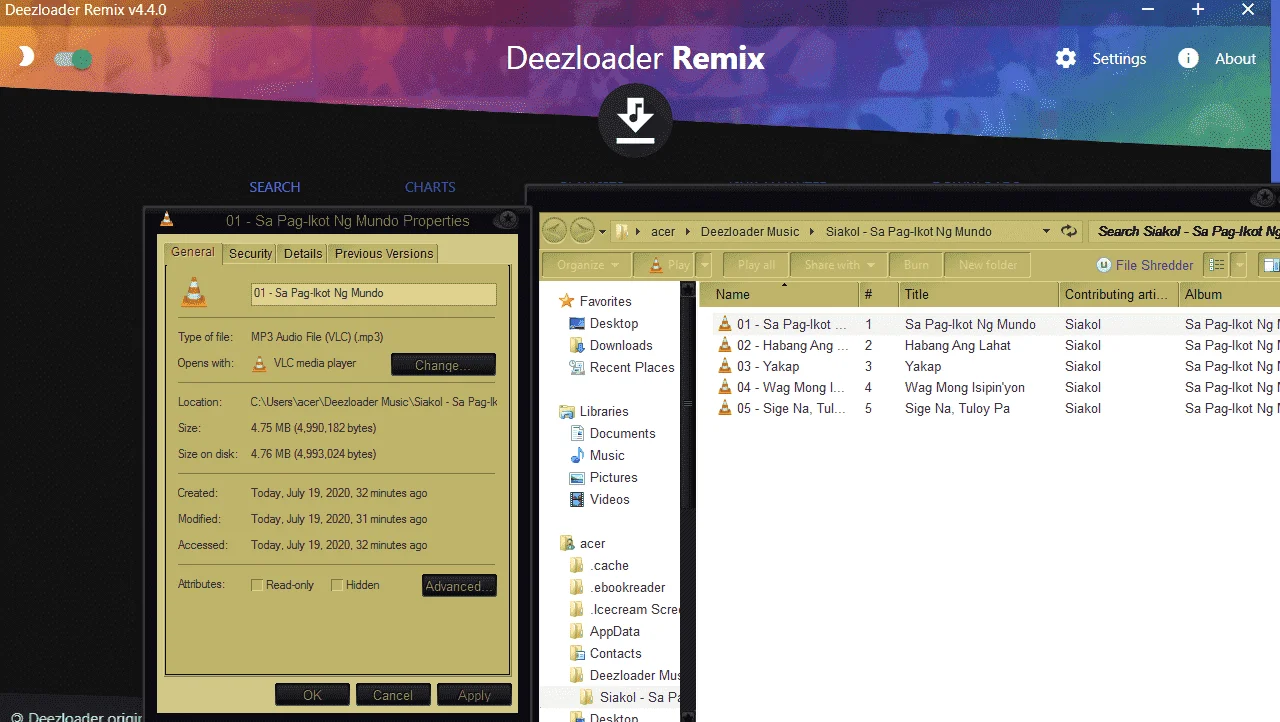The image size is (1280, 722).
Task: Click Favorites star in navigation pane
Action: (567, 301)
